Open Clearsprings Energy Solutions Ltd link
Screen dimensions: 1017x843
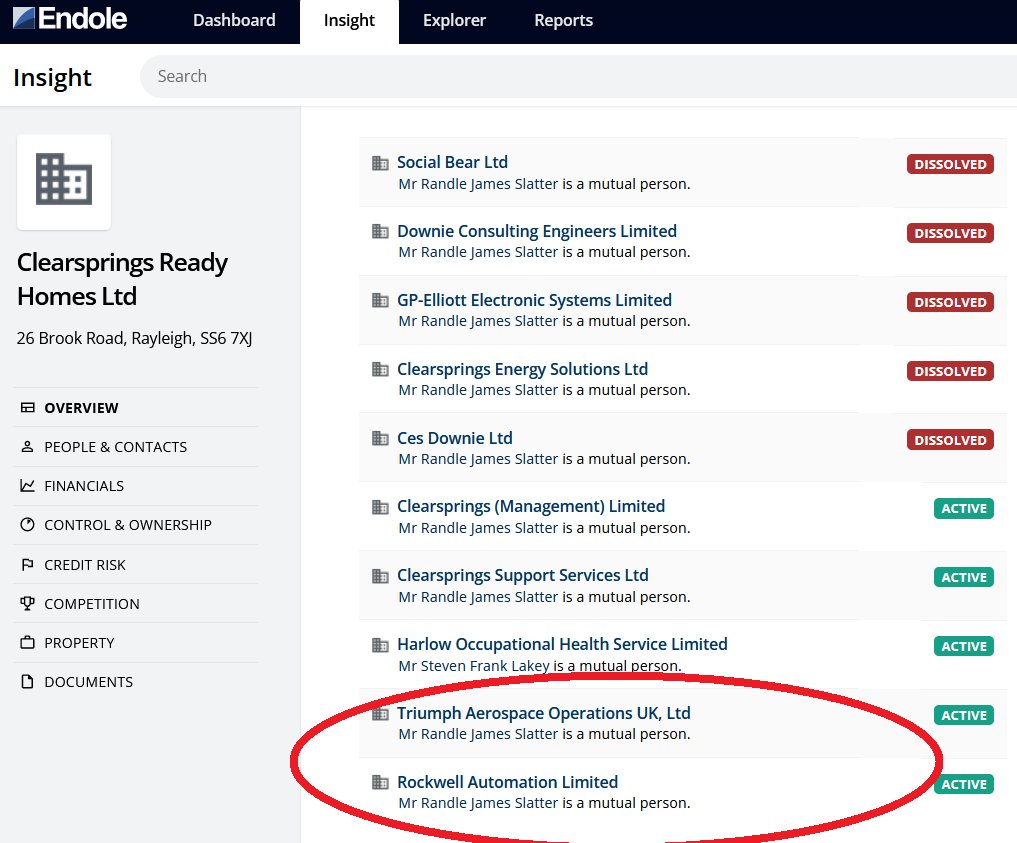coord(522,369)
